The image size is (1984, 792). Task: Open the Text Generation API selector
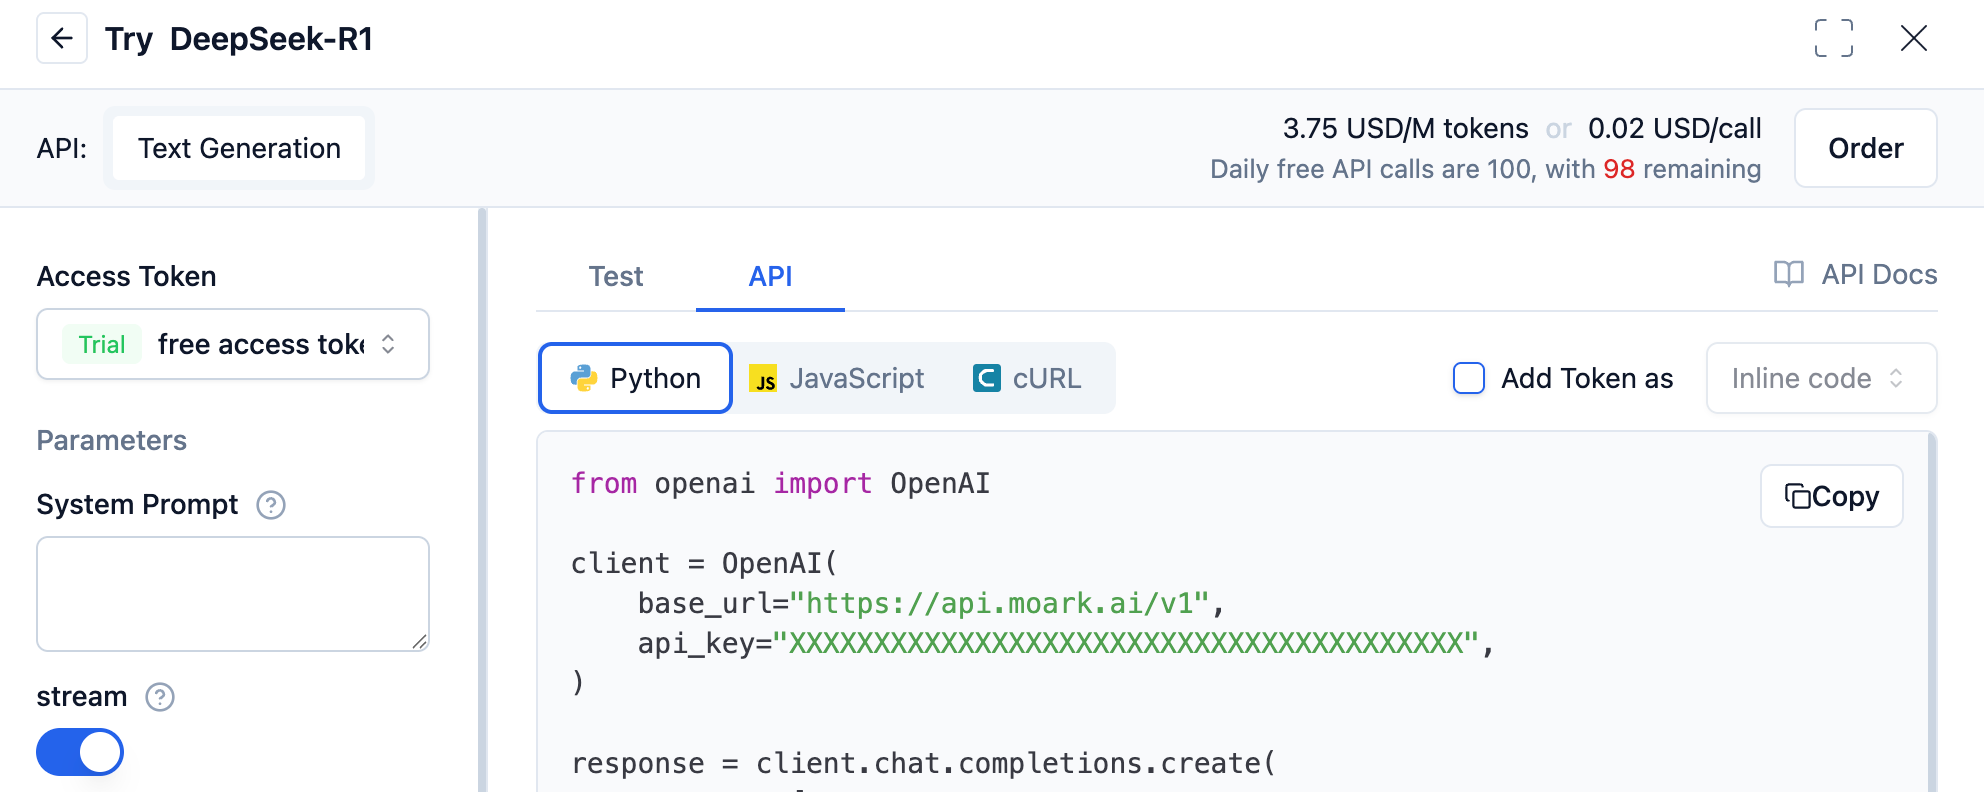coord(239,148)
